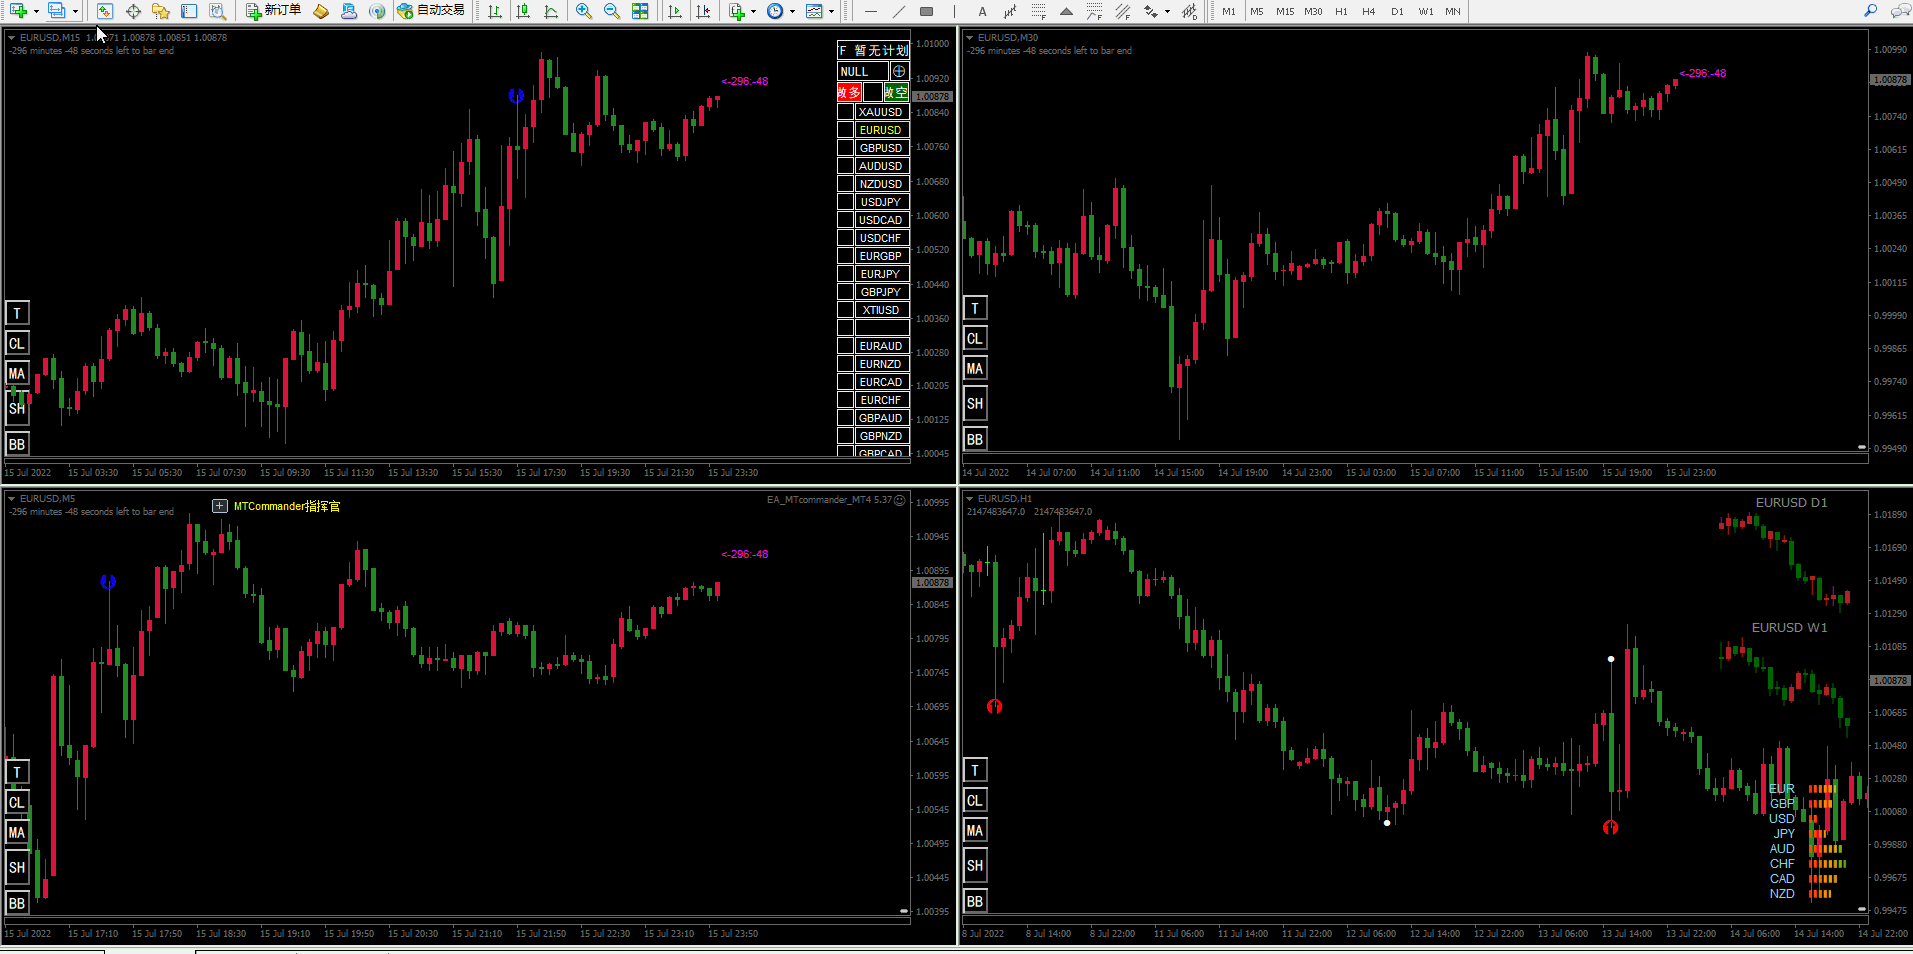The height and width of the screenshot is (954, 1913).
Task: Select the horizontal line drawing tool
Action: [871, 11]
